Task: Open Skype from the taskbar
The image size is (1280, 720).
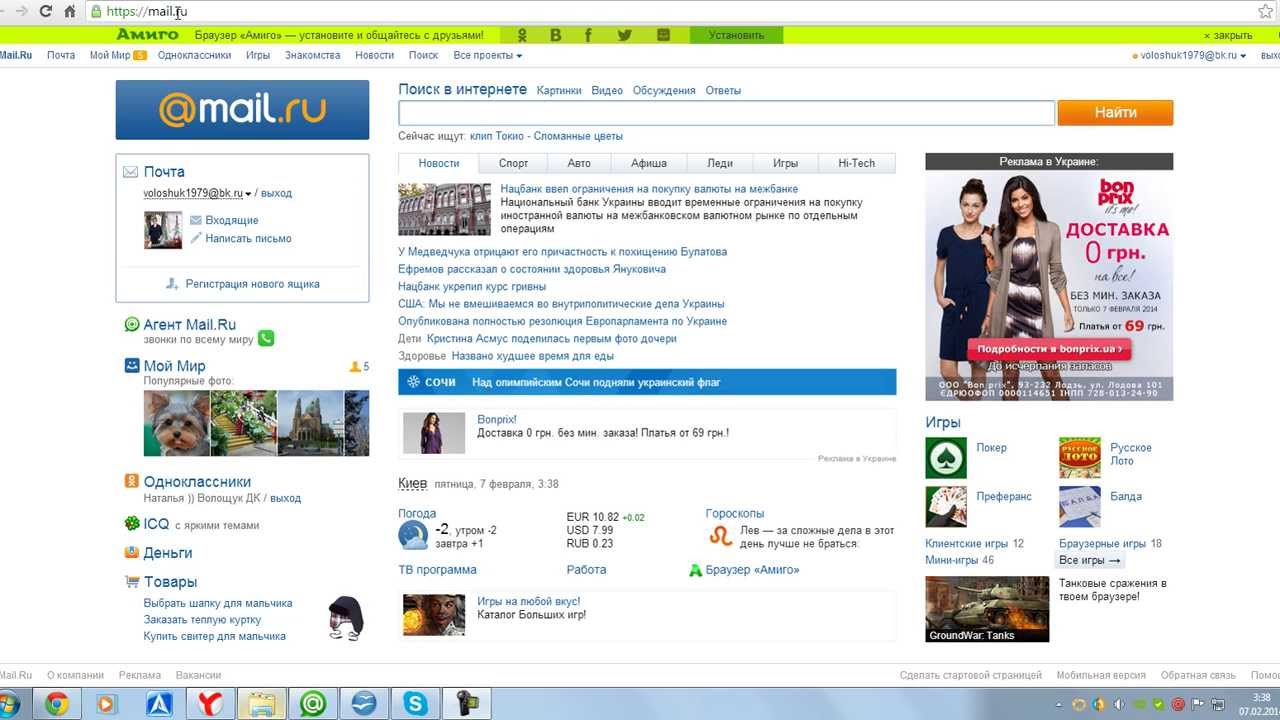Action: pos(416,704)
